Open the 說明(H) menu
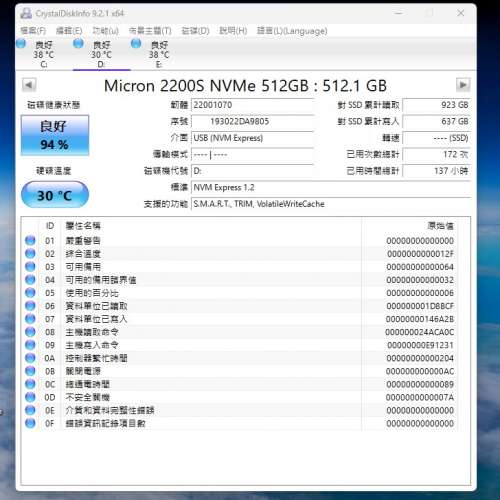This screenshot has height=500, width=500. pos(233,31)
